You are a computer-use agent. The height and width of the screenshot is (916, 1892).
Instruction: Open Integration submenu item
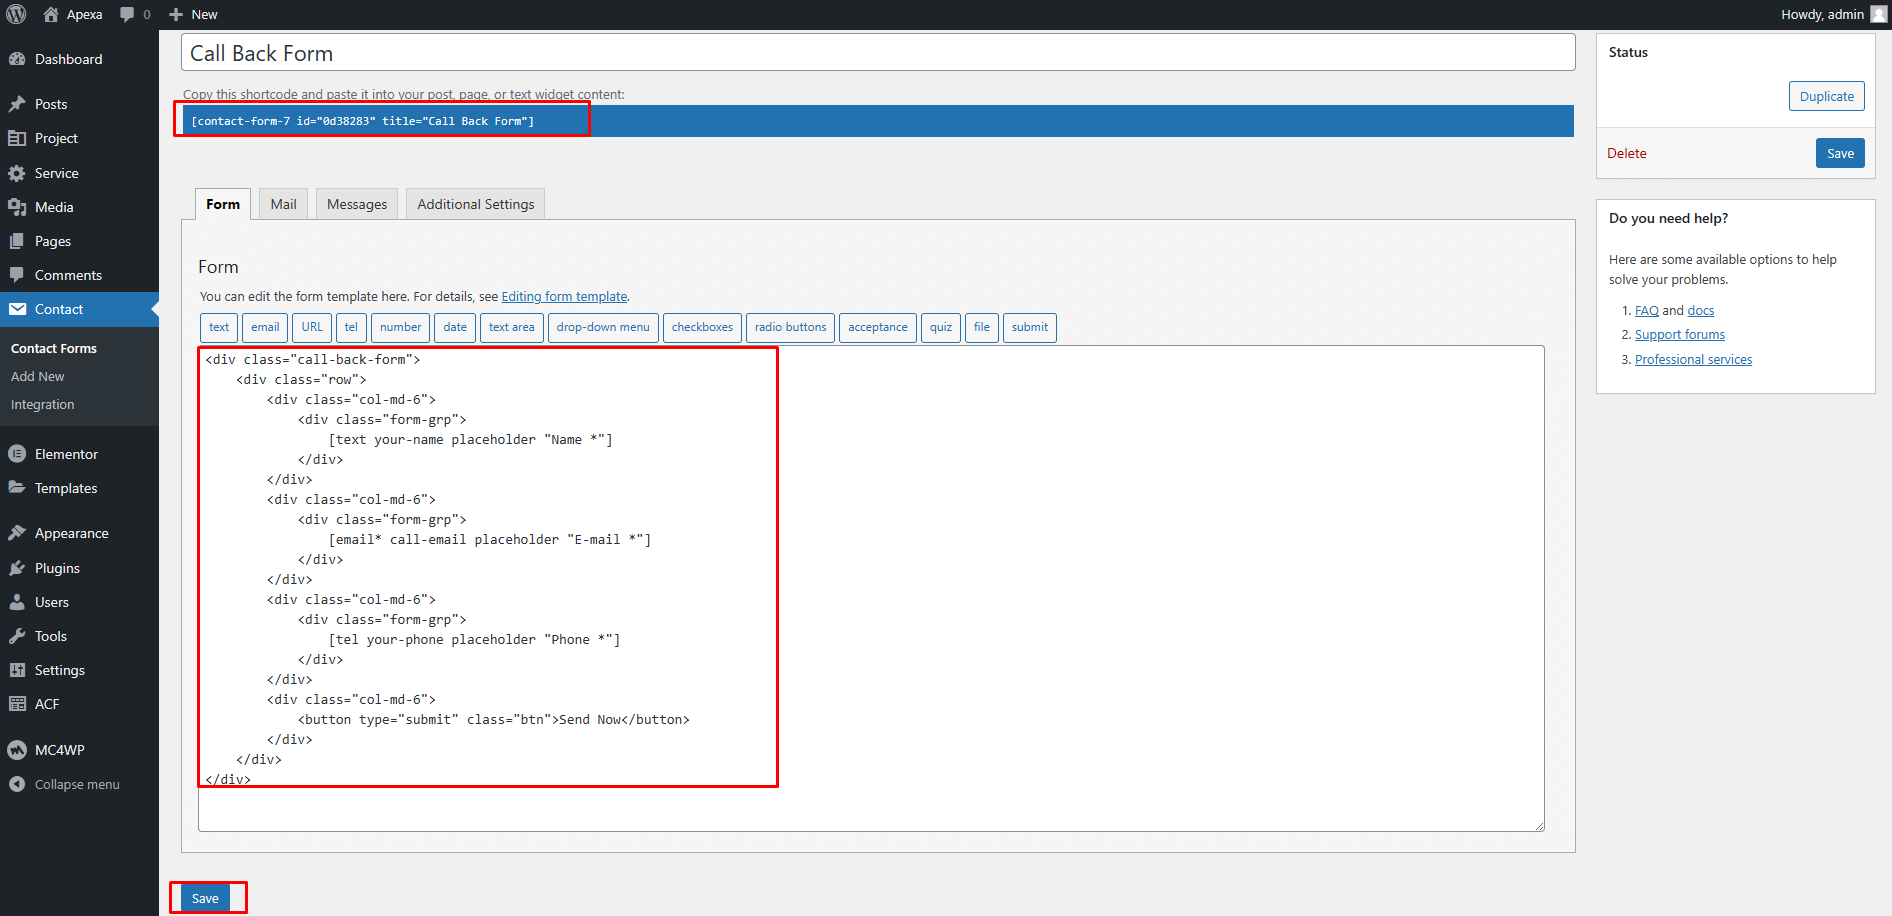[43, 404]
